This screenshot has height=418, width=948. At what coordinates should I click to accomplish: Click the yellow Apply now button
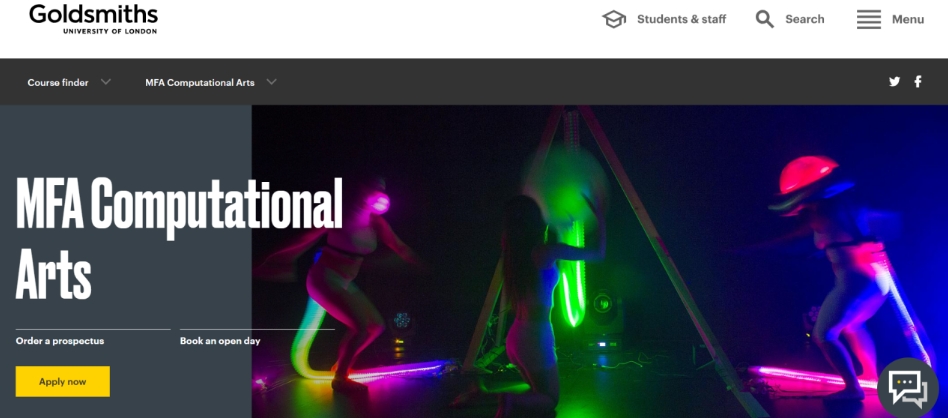point(63,382)
